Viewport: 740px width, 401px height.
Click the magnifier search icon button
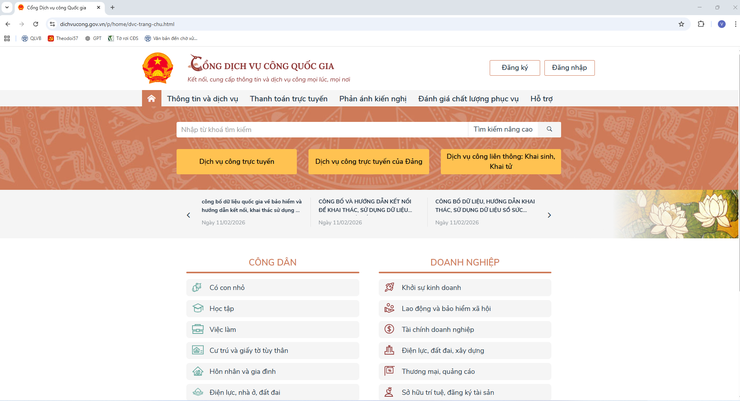pyautogui.click(x=549, y=130)
